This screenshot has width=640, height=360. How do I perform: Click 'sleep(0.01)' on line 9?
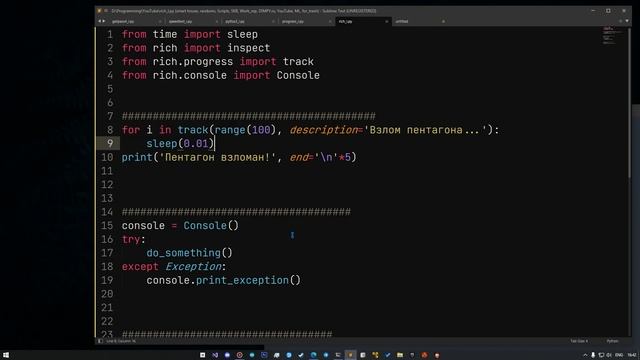180,144
